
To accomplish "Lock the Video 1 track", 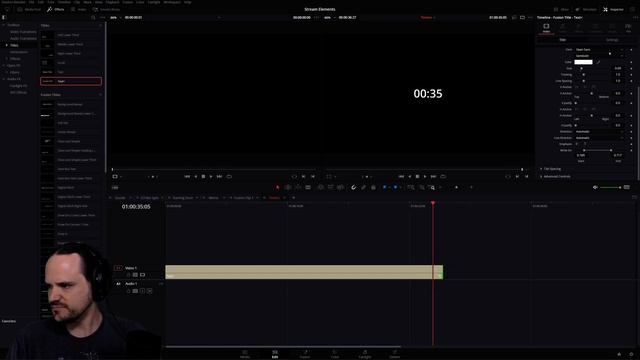I will [x=129, y=275].
